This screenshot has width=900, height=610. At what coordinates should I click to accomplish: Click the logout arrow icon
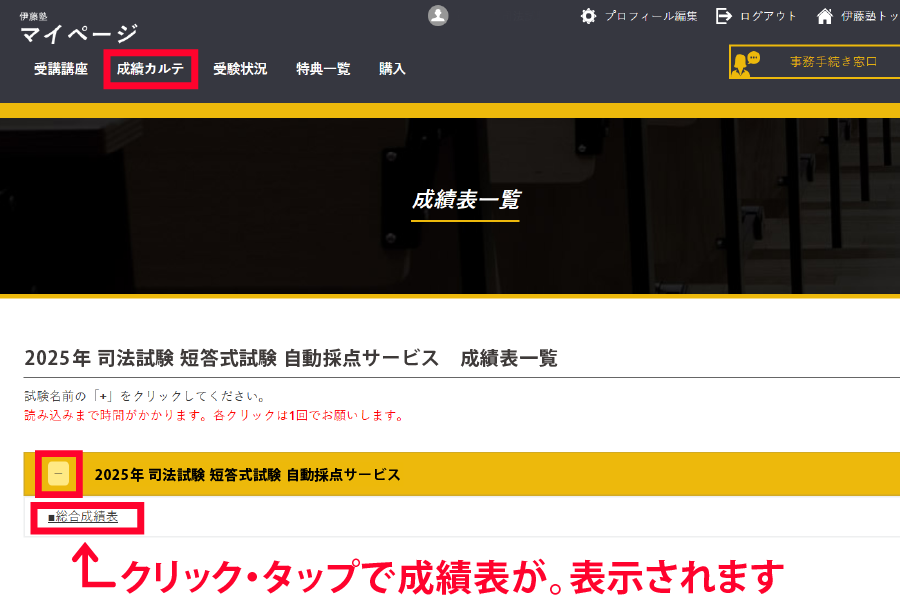(x=724, y=16)
